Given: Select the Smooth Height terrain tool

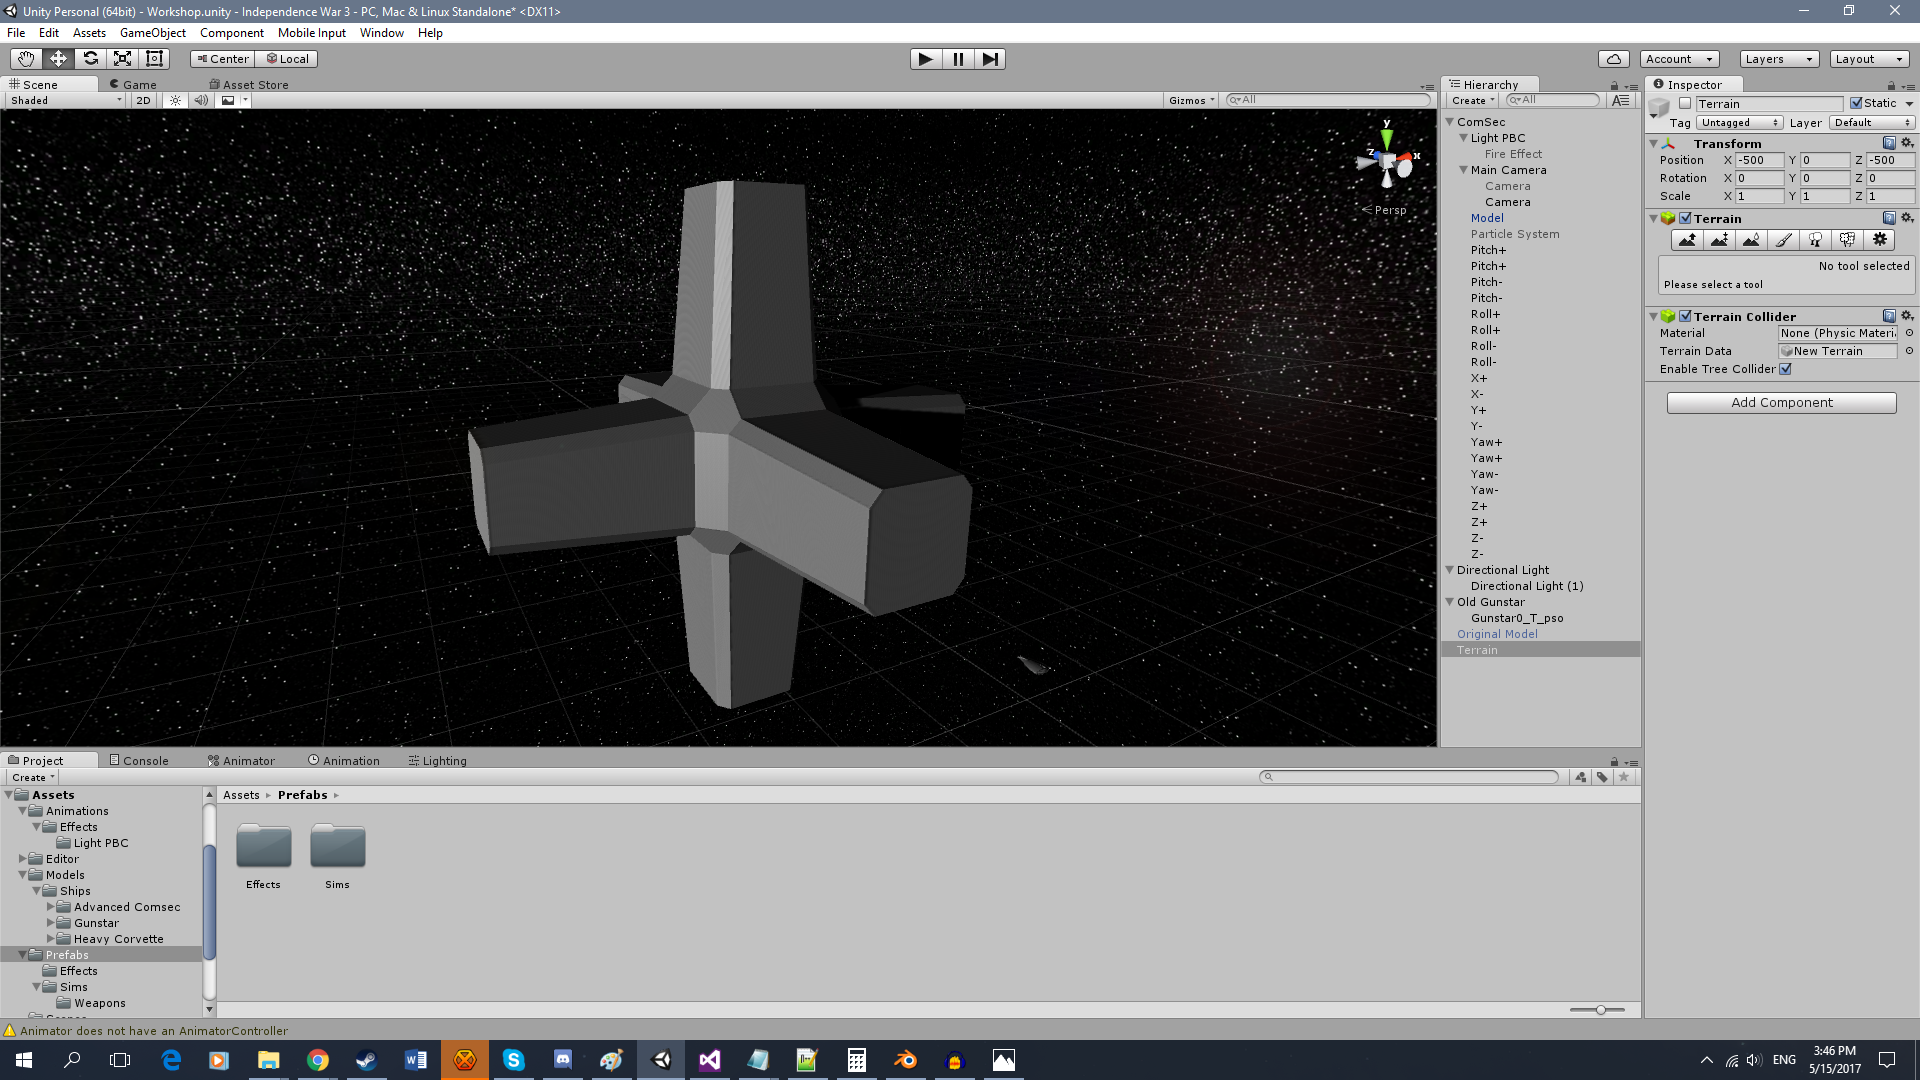Looking at the screenshot, I should (1751, 240).
